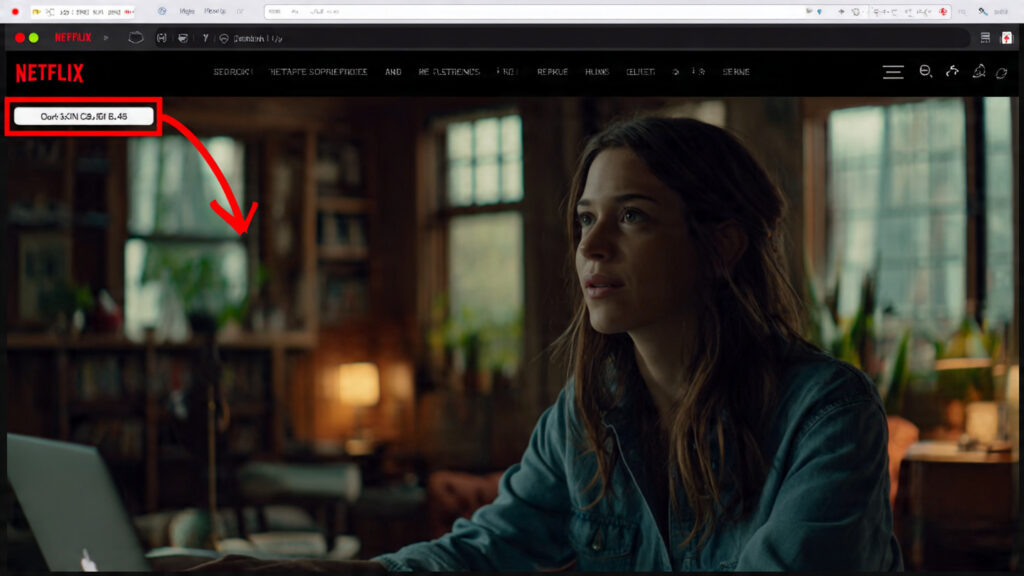Viewport: 1024px width, 576px height.
Task: Click the highlighted red label box
Action: click(x=80, y=115)
